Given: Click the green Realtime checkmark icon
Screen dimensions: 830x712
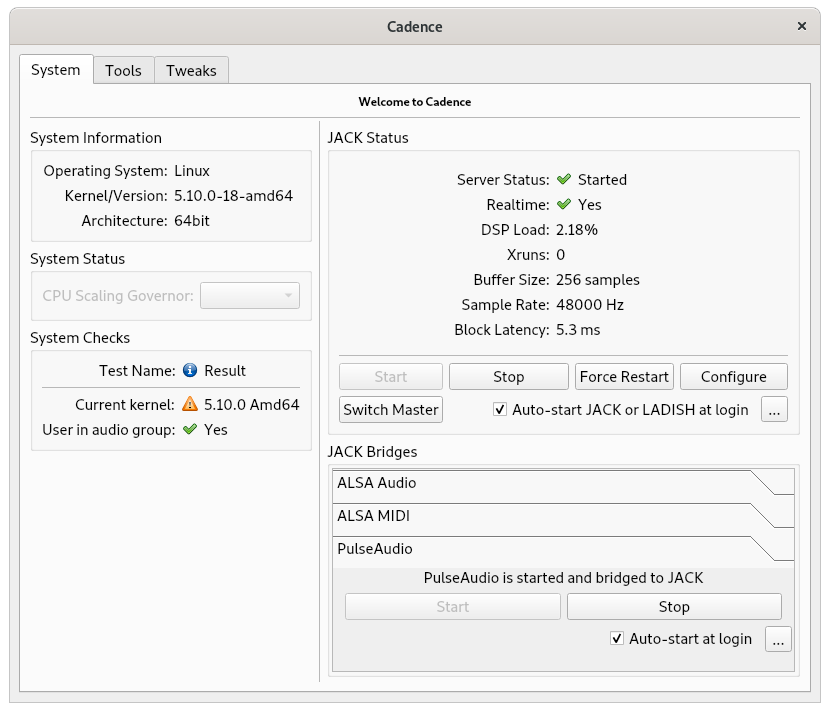Looking at the screenshot, I should pos(564,204).
